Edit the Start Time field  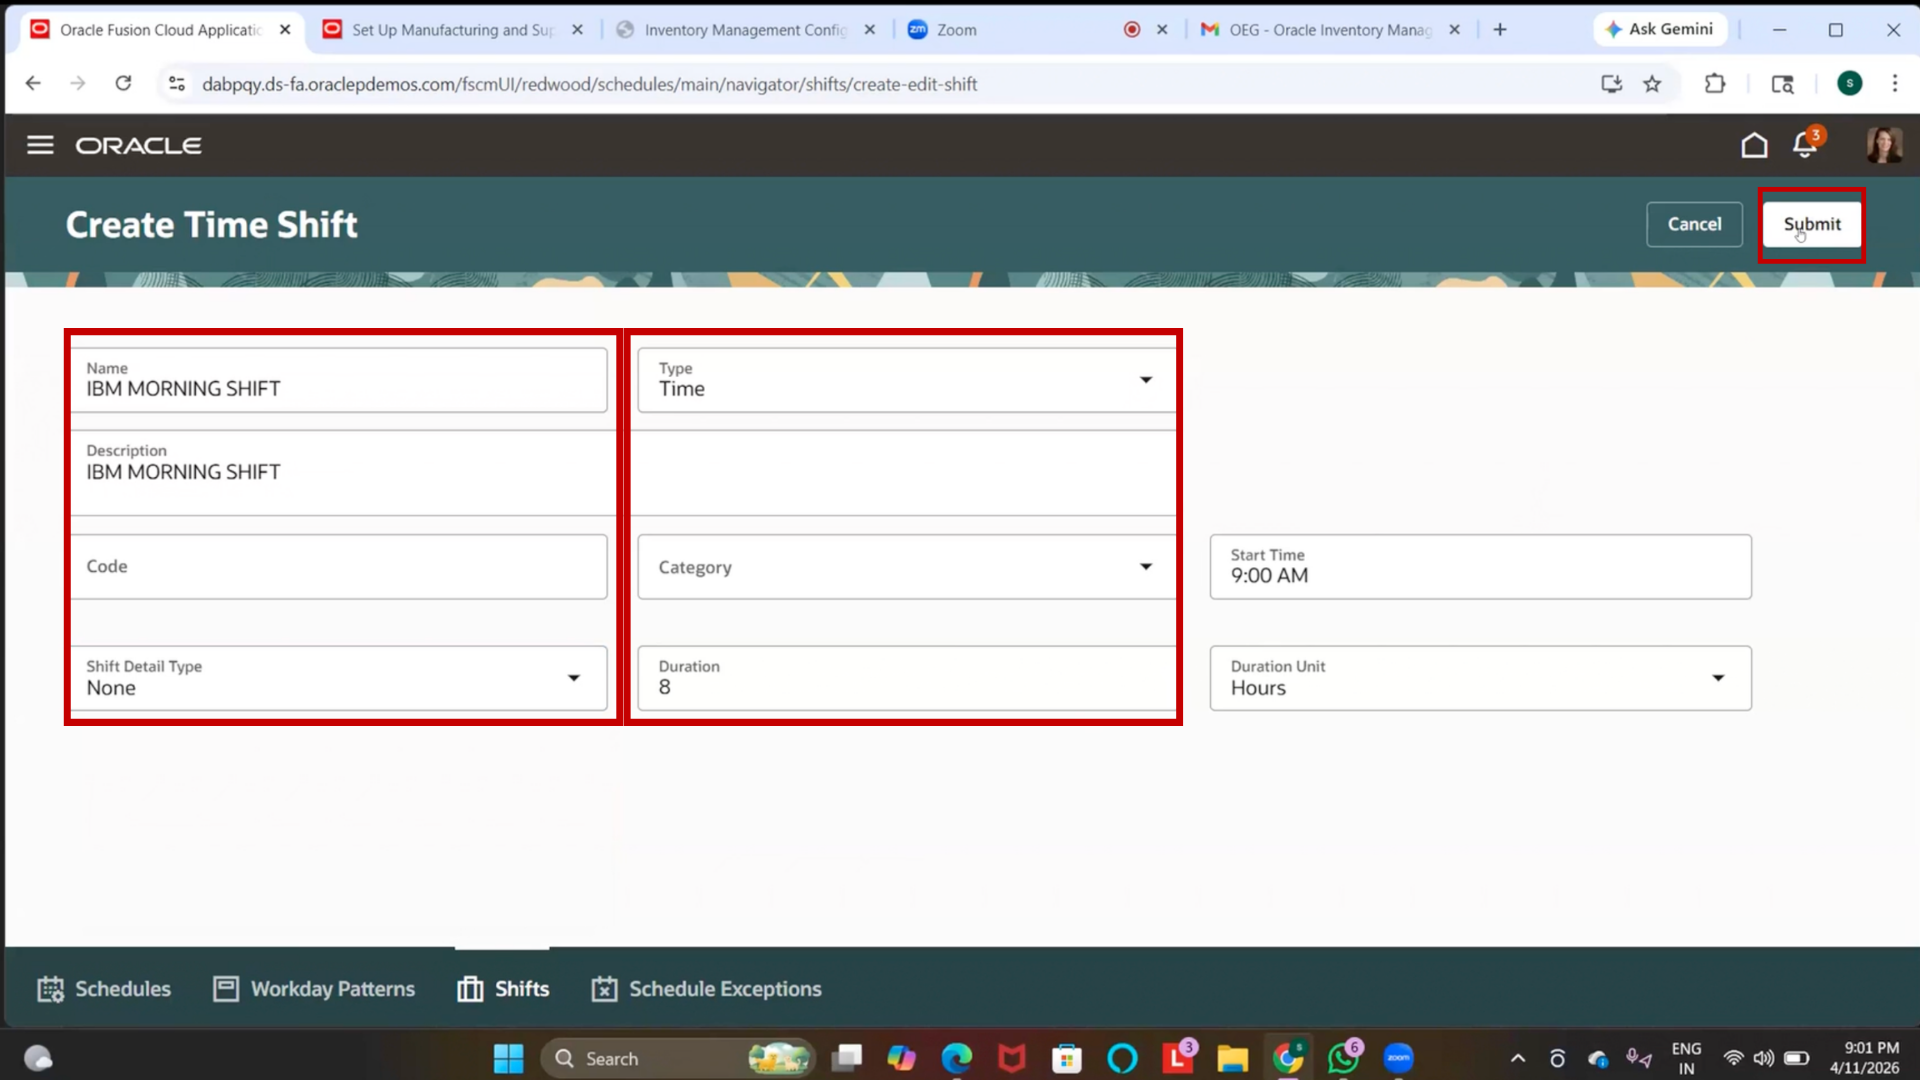[1480, 567]
